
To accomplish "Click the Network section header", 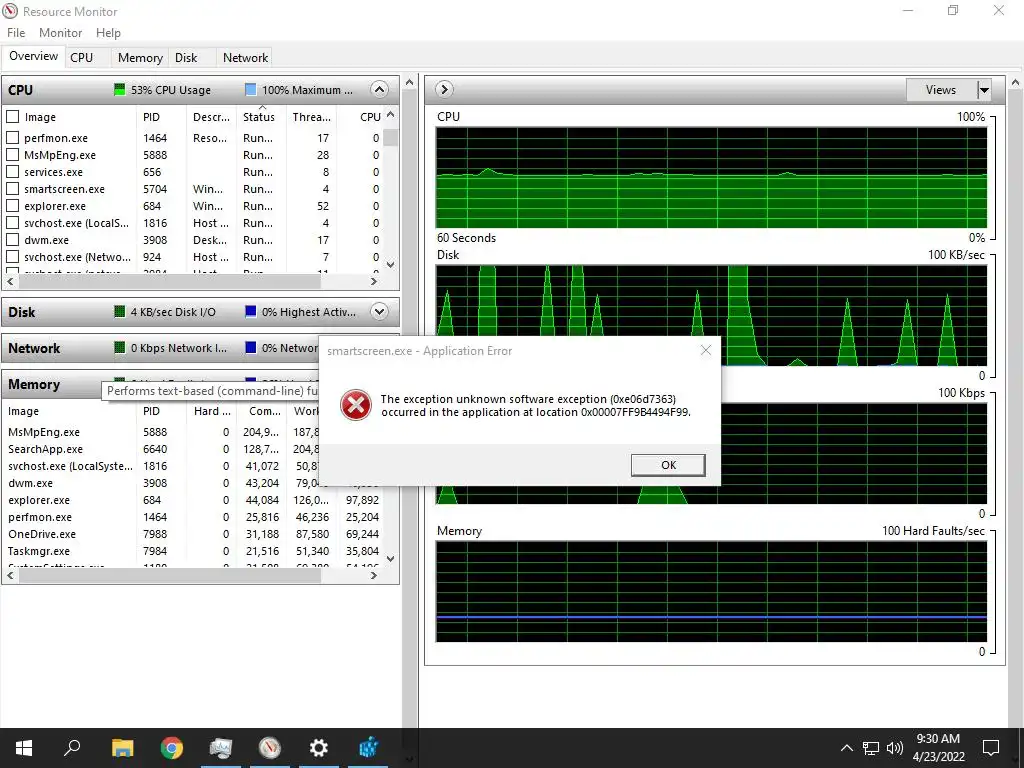I will tap(162, 348).
